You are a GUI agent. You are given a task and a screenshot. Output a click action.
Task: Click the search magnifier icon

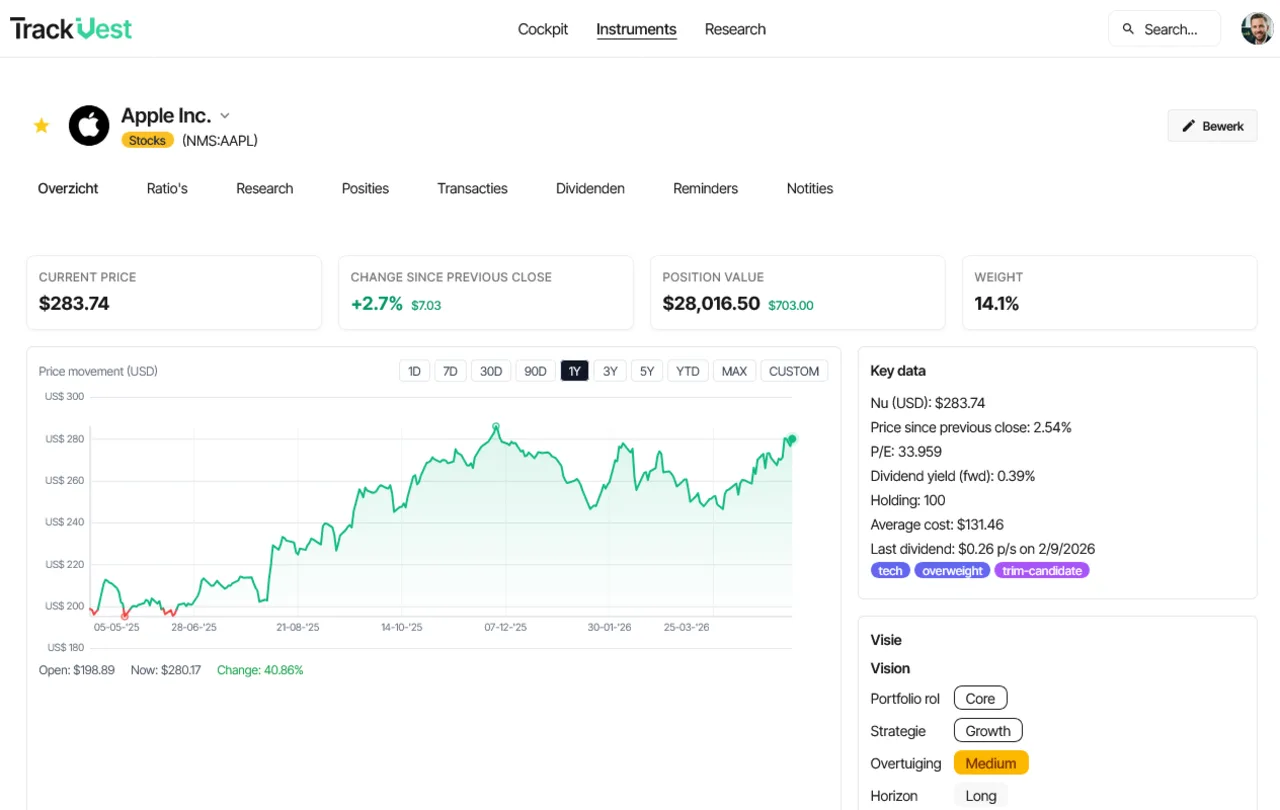1128,29
